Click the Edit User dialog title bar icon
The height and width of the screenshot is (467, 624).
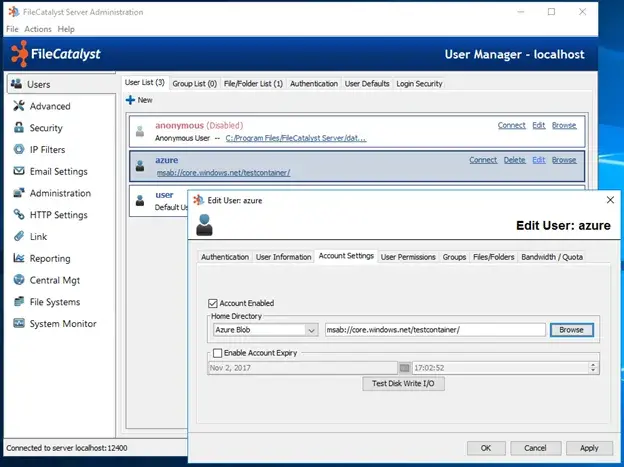198,200
